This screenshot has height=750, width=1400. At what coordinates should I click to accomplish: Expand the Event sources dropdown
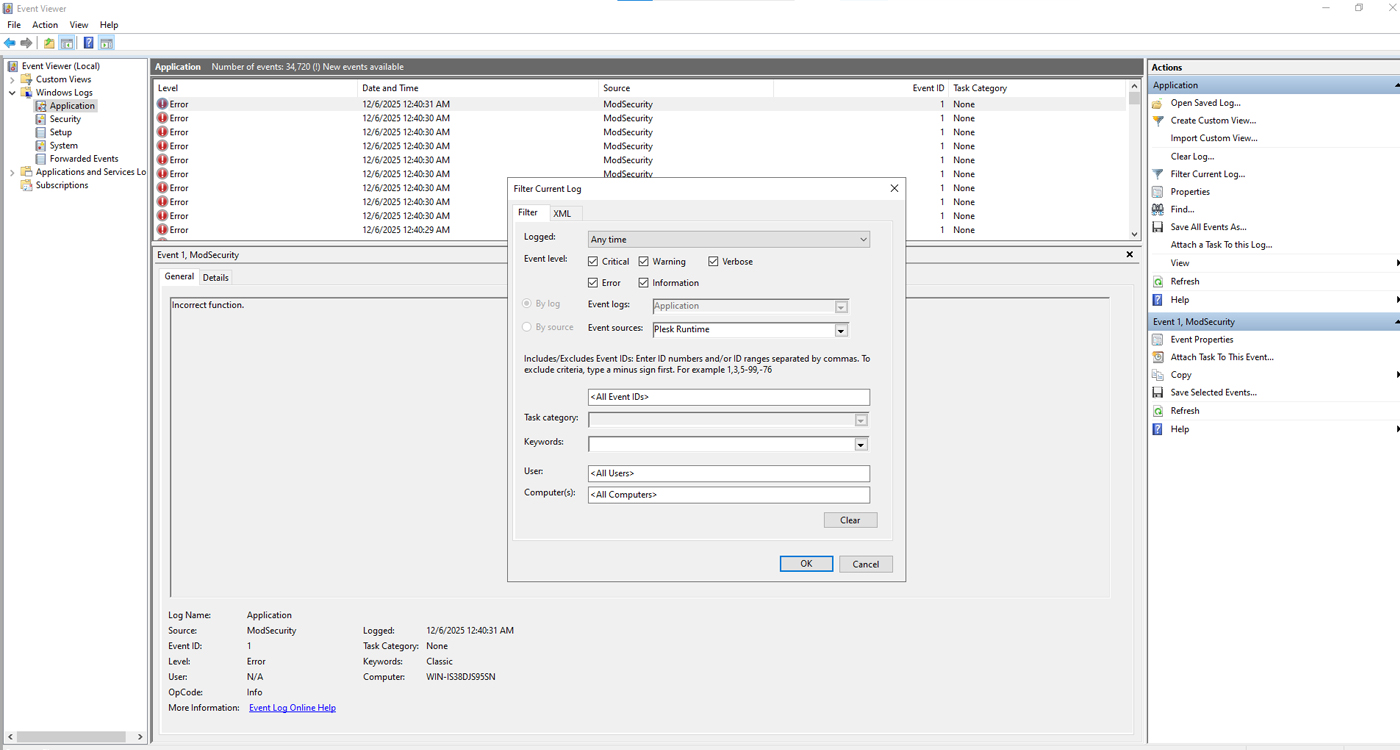point(841,330)
